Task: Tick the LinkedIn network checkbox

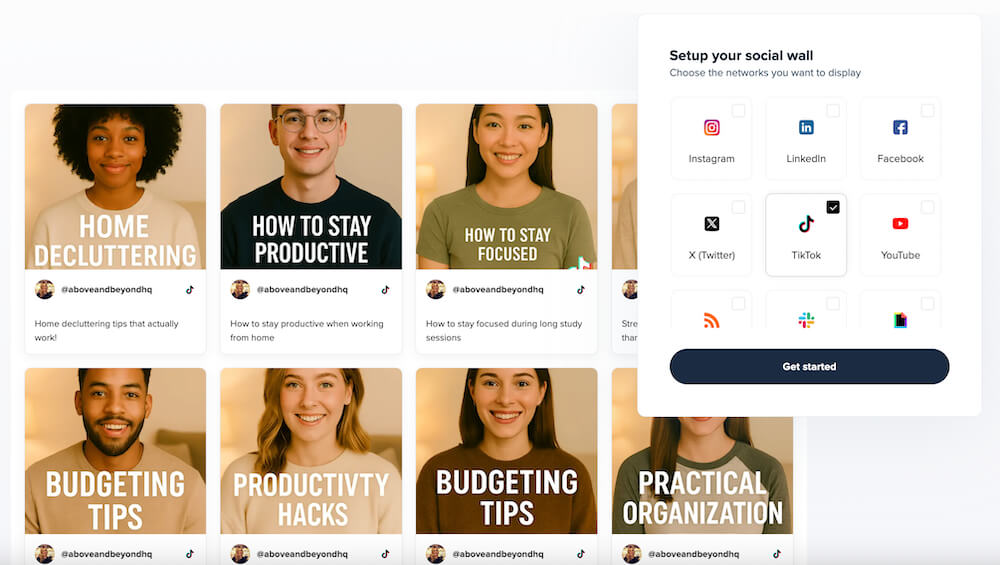Action: pyautogui.click(x=833, y=111)
